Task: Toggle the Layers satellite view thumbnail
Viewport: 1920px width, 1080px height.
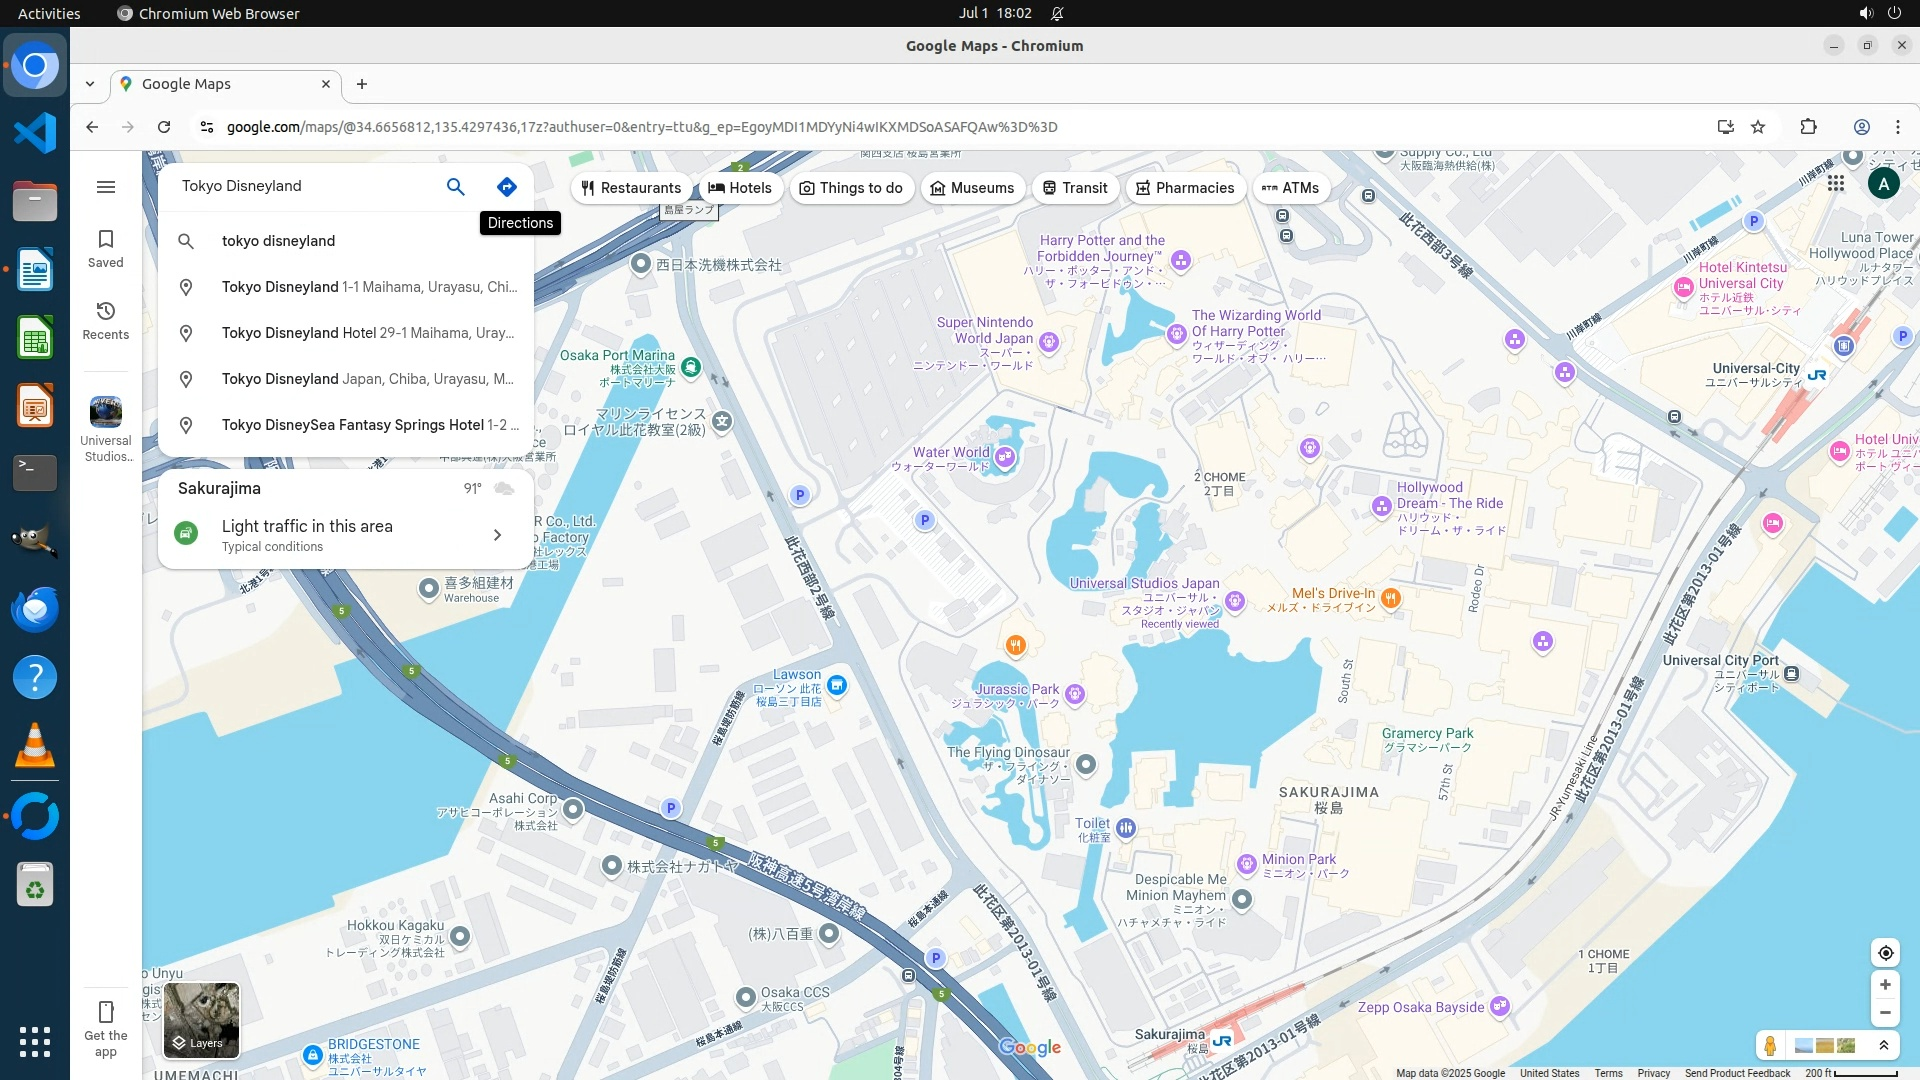Action: coord(201,1020)
